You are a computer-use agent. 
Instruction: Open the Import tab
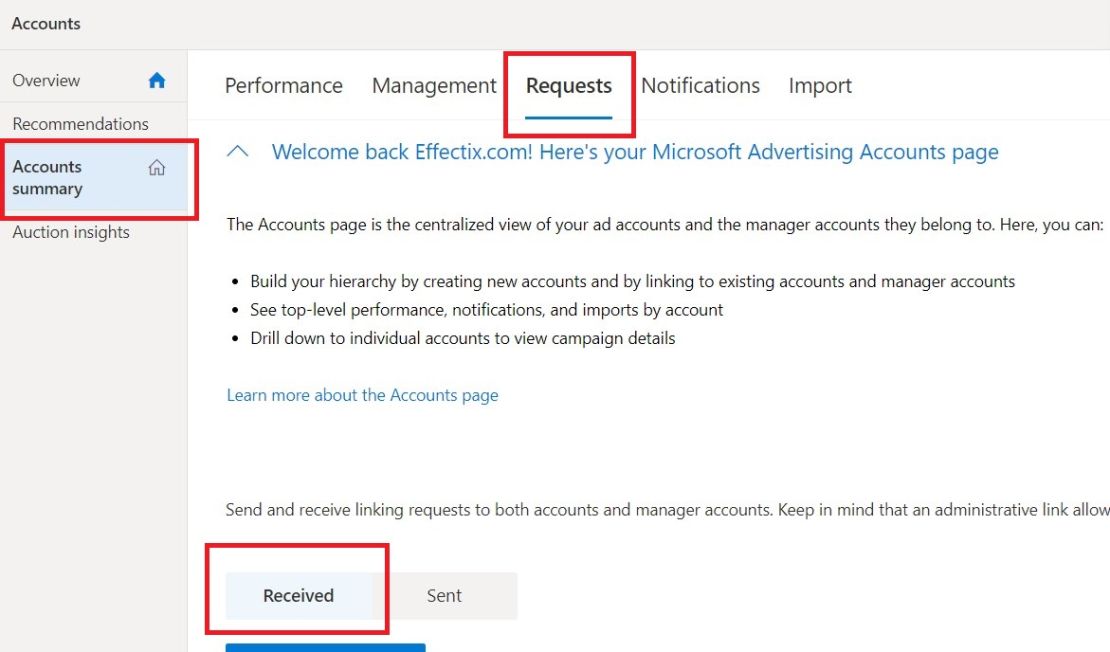click(x=820, y=86)
